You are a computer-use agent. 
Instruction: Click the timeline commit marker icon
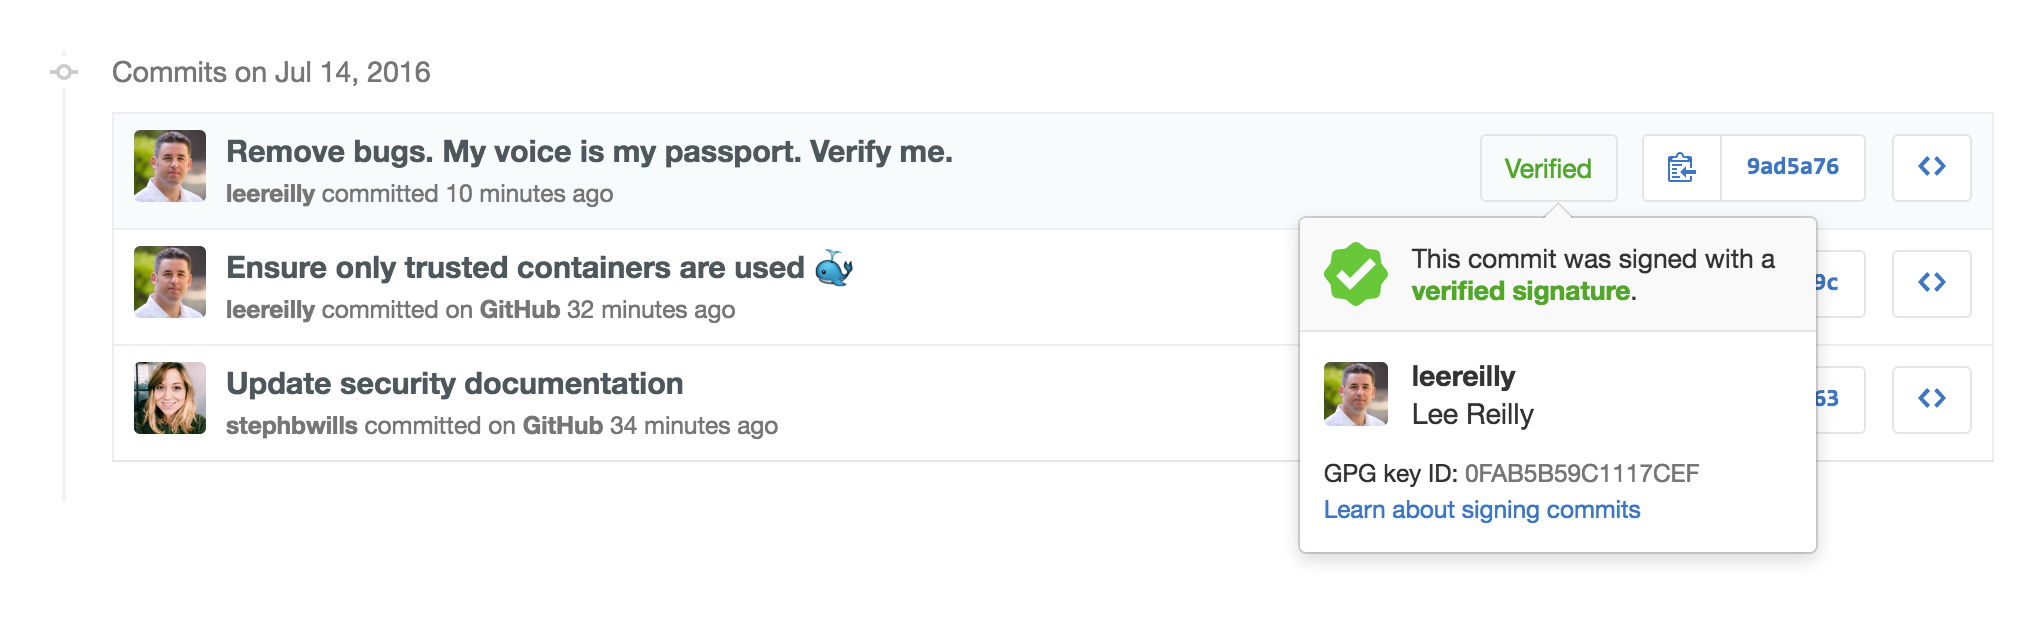point(64,72)
